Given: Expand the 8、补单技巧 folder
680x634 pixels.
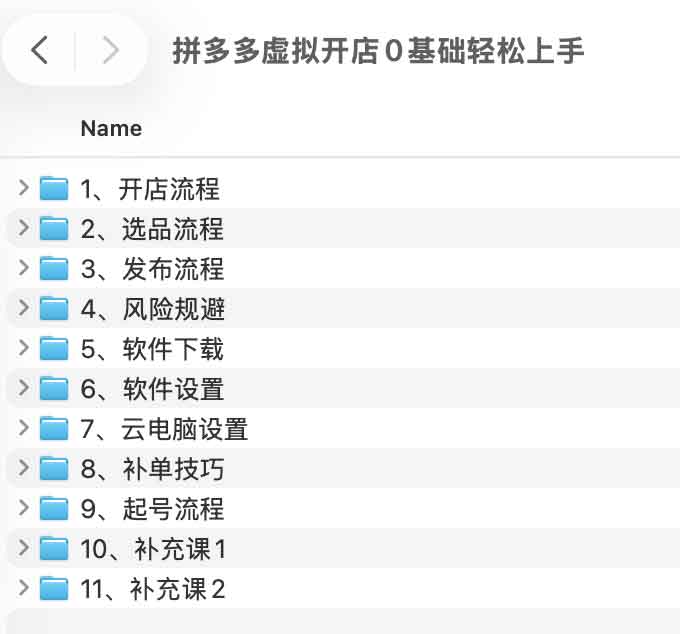Looking at the screenshot, I should click(24, 468).
